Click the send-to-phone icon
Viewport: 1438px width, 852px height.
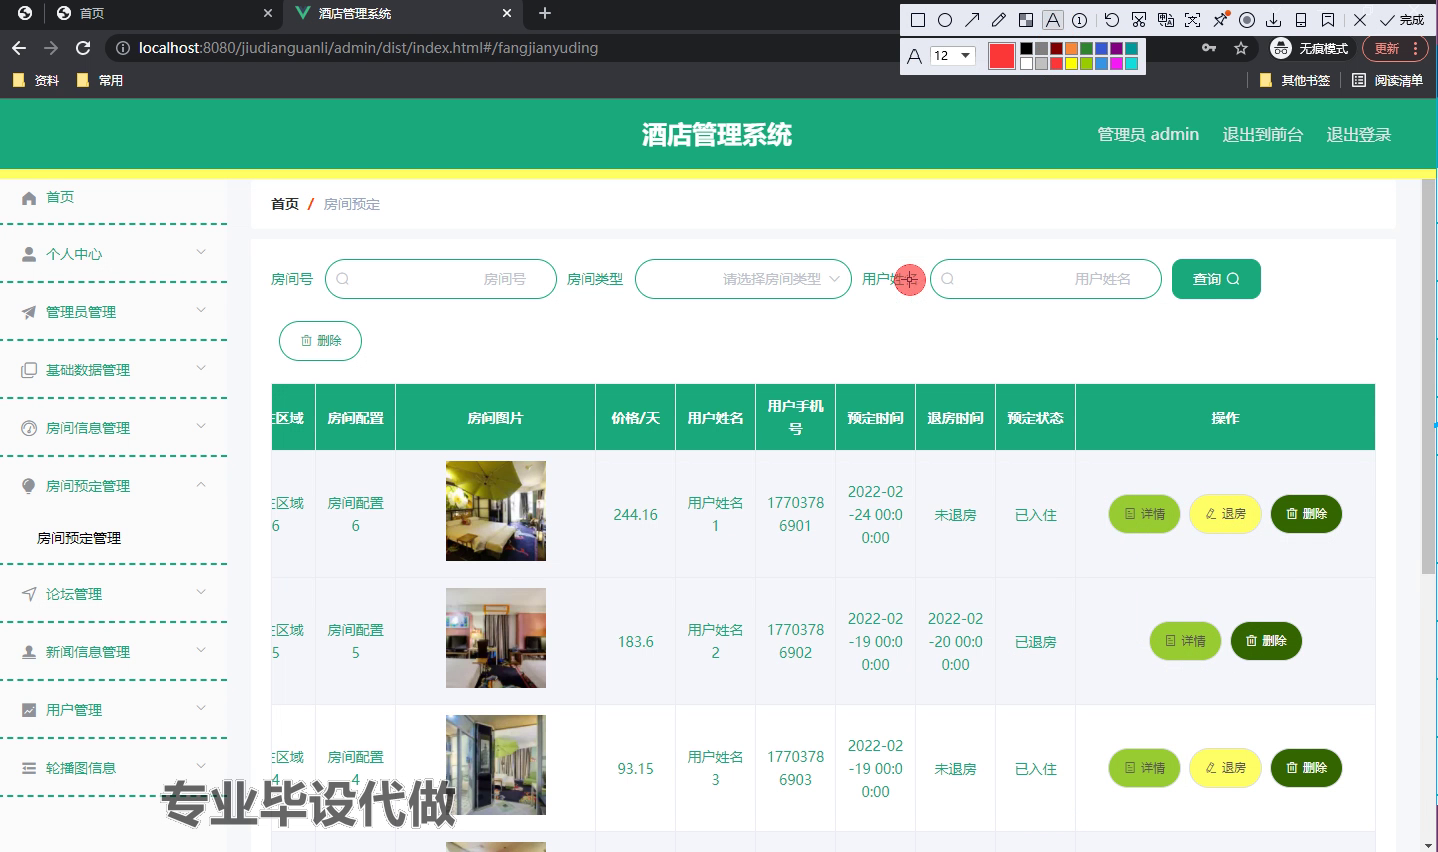coord(1301,20)
